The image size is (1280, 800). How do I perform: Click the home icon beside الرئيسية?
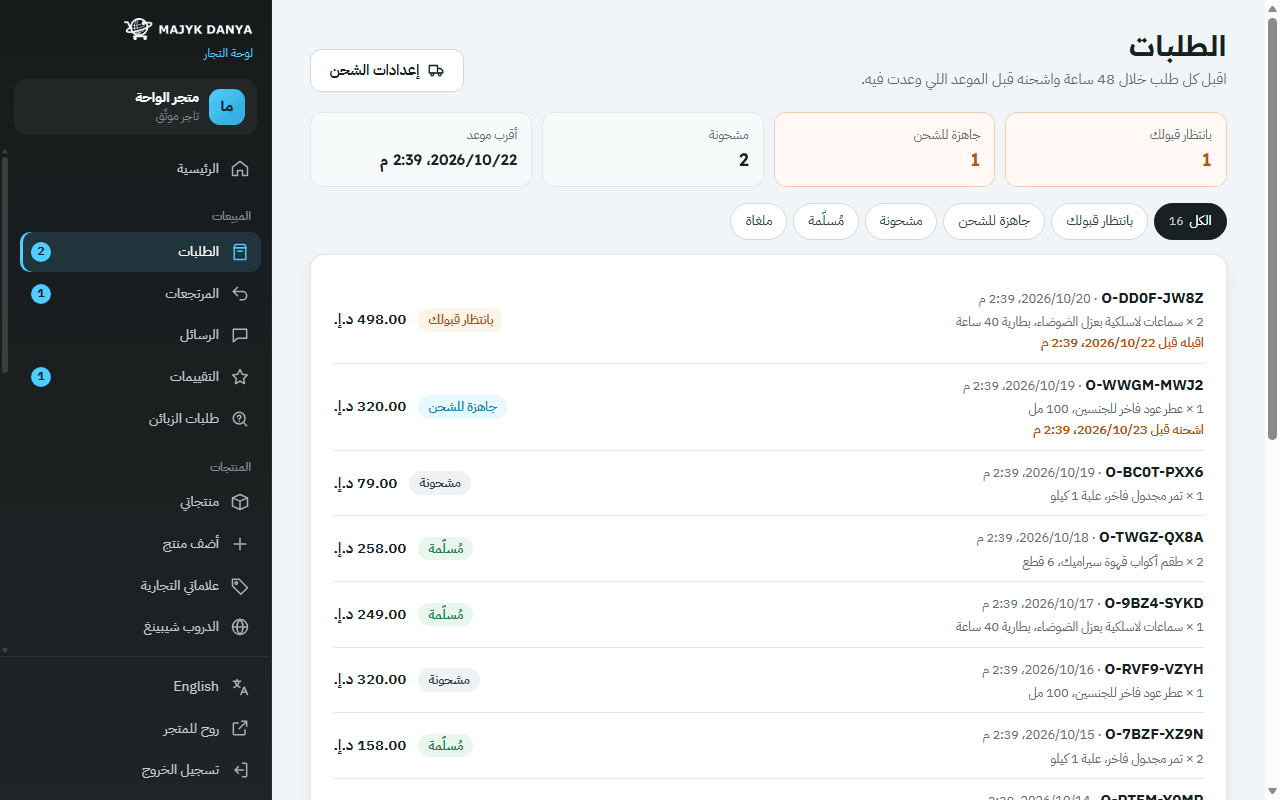pyautogui.click(x=240, y=169)
